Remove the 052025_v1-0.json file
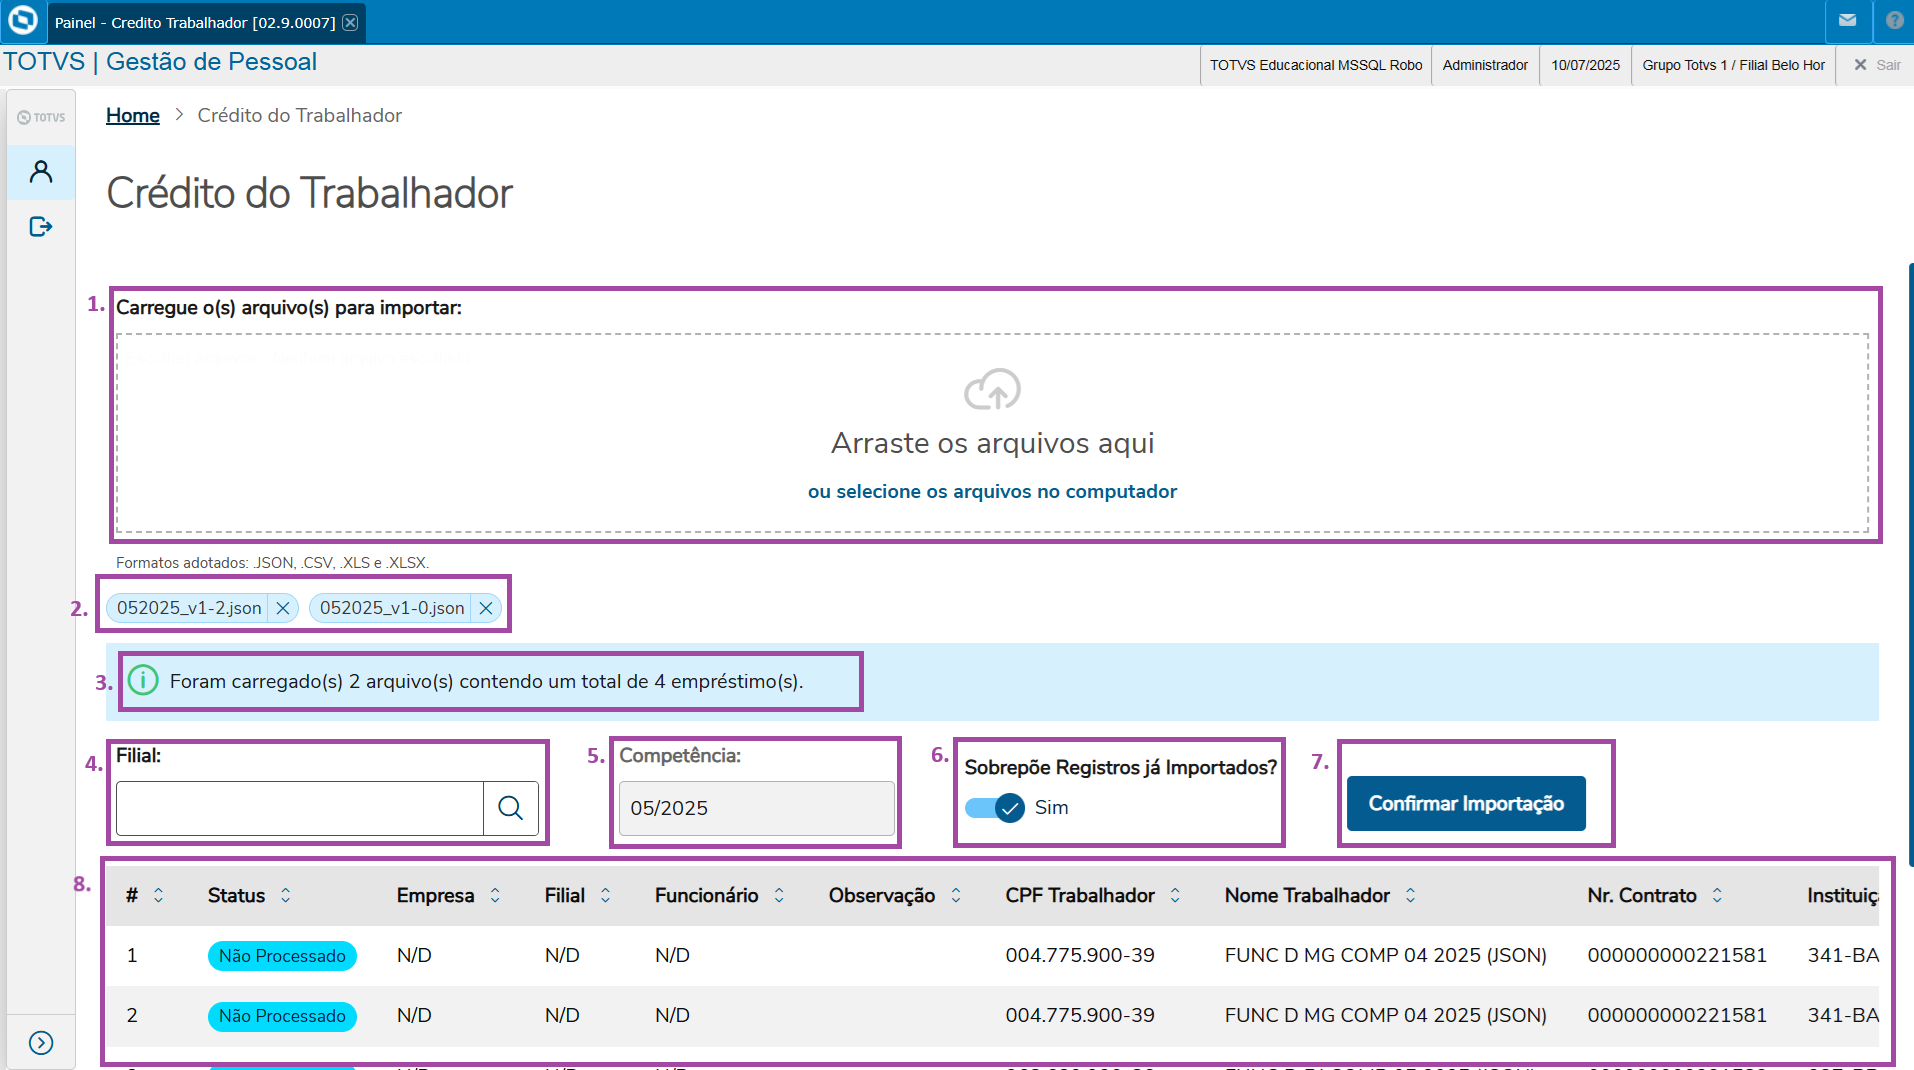Image resolution: width=1914 pixels, height=1070 pixels. 486,608
